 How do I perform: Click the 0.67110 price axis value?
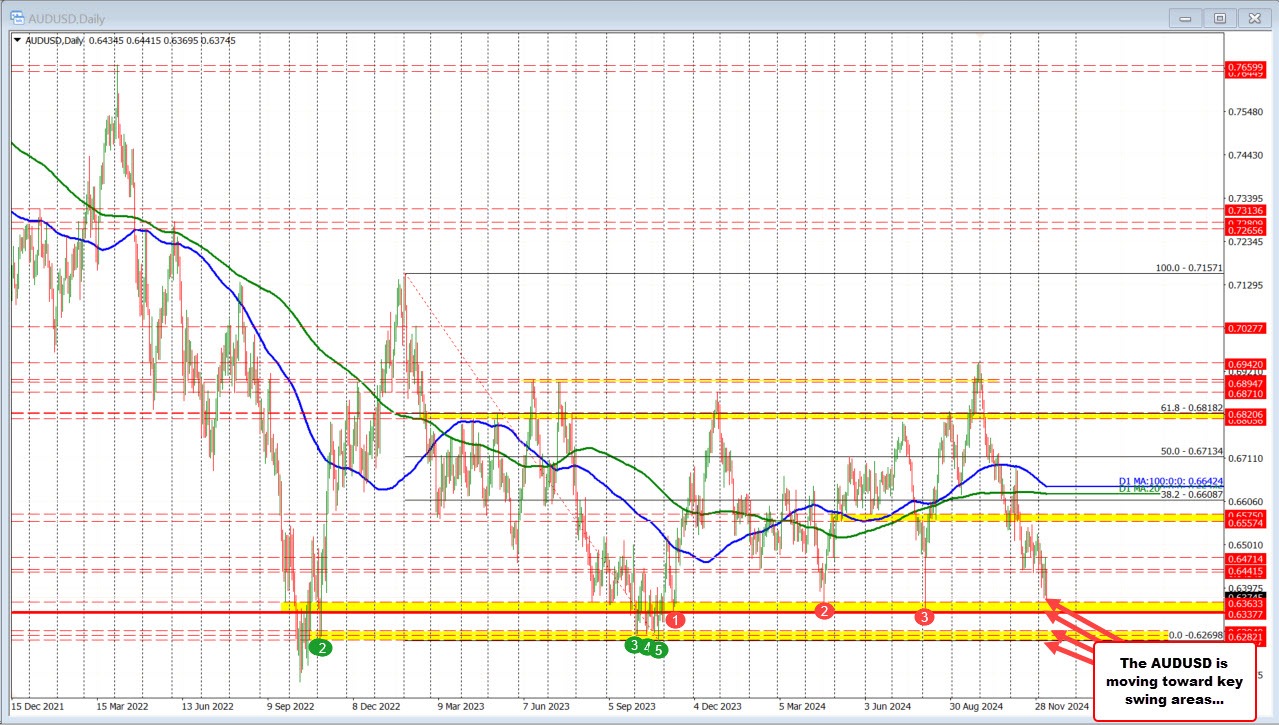click(x=1244, y=458)
